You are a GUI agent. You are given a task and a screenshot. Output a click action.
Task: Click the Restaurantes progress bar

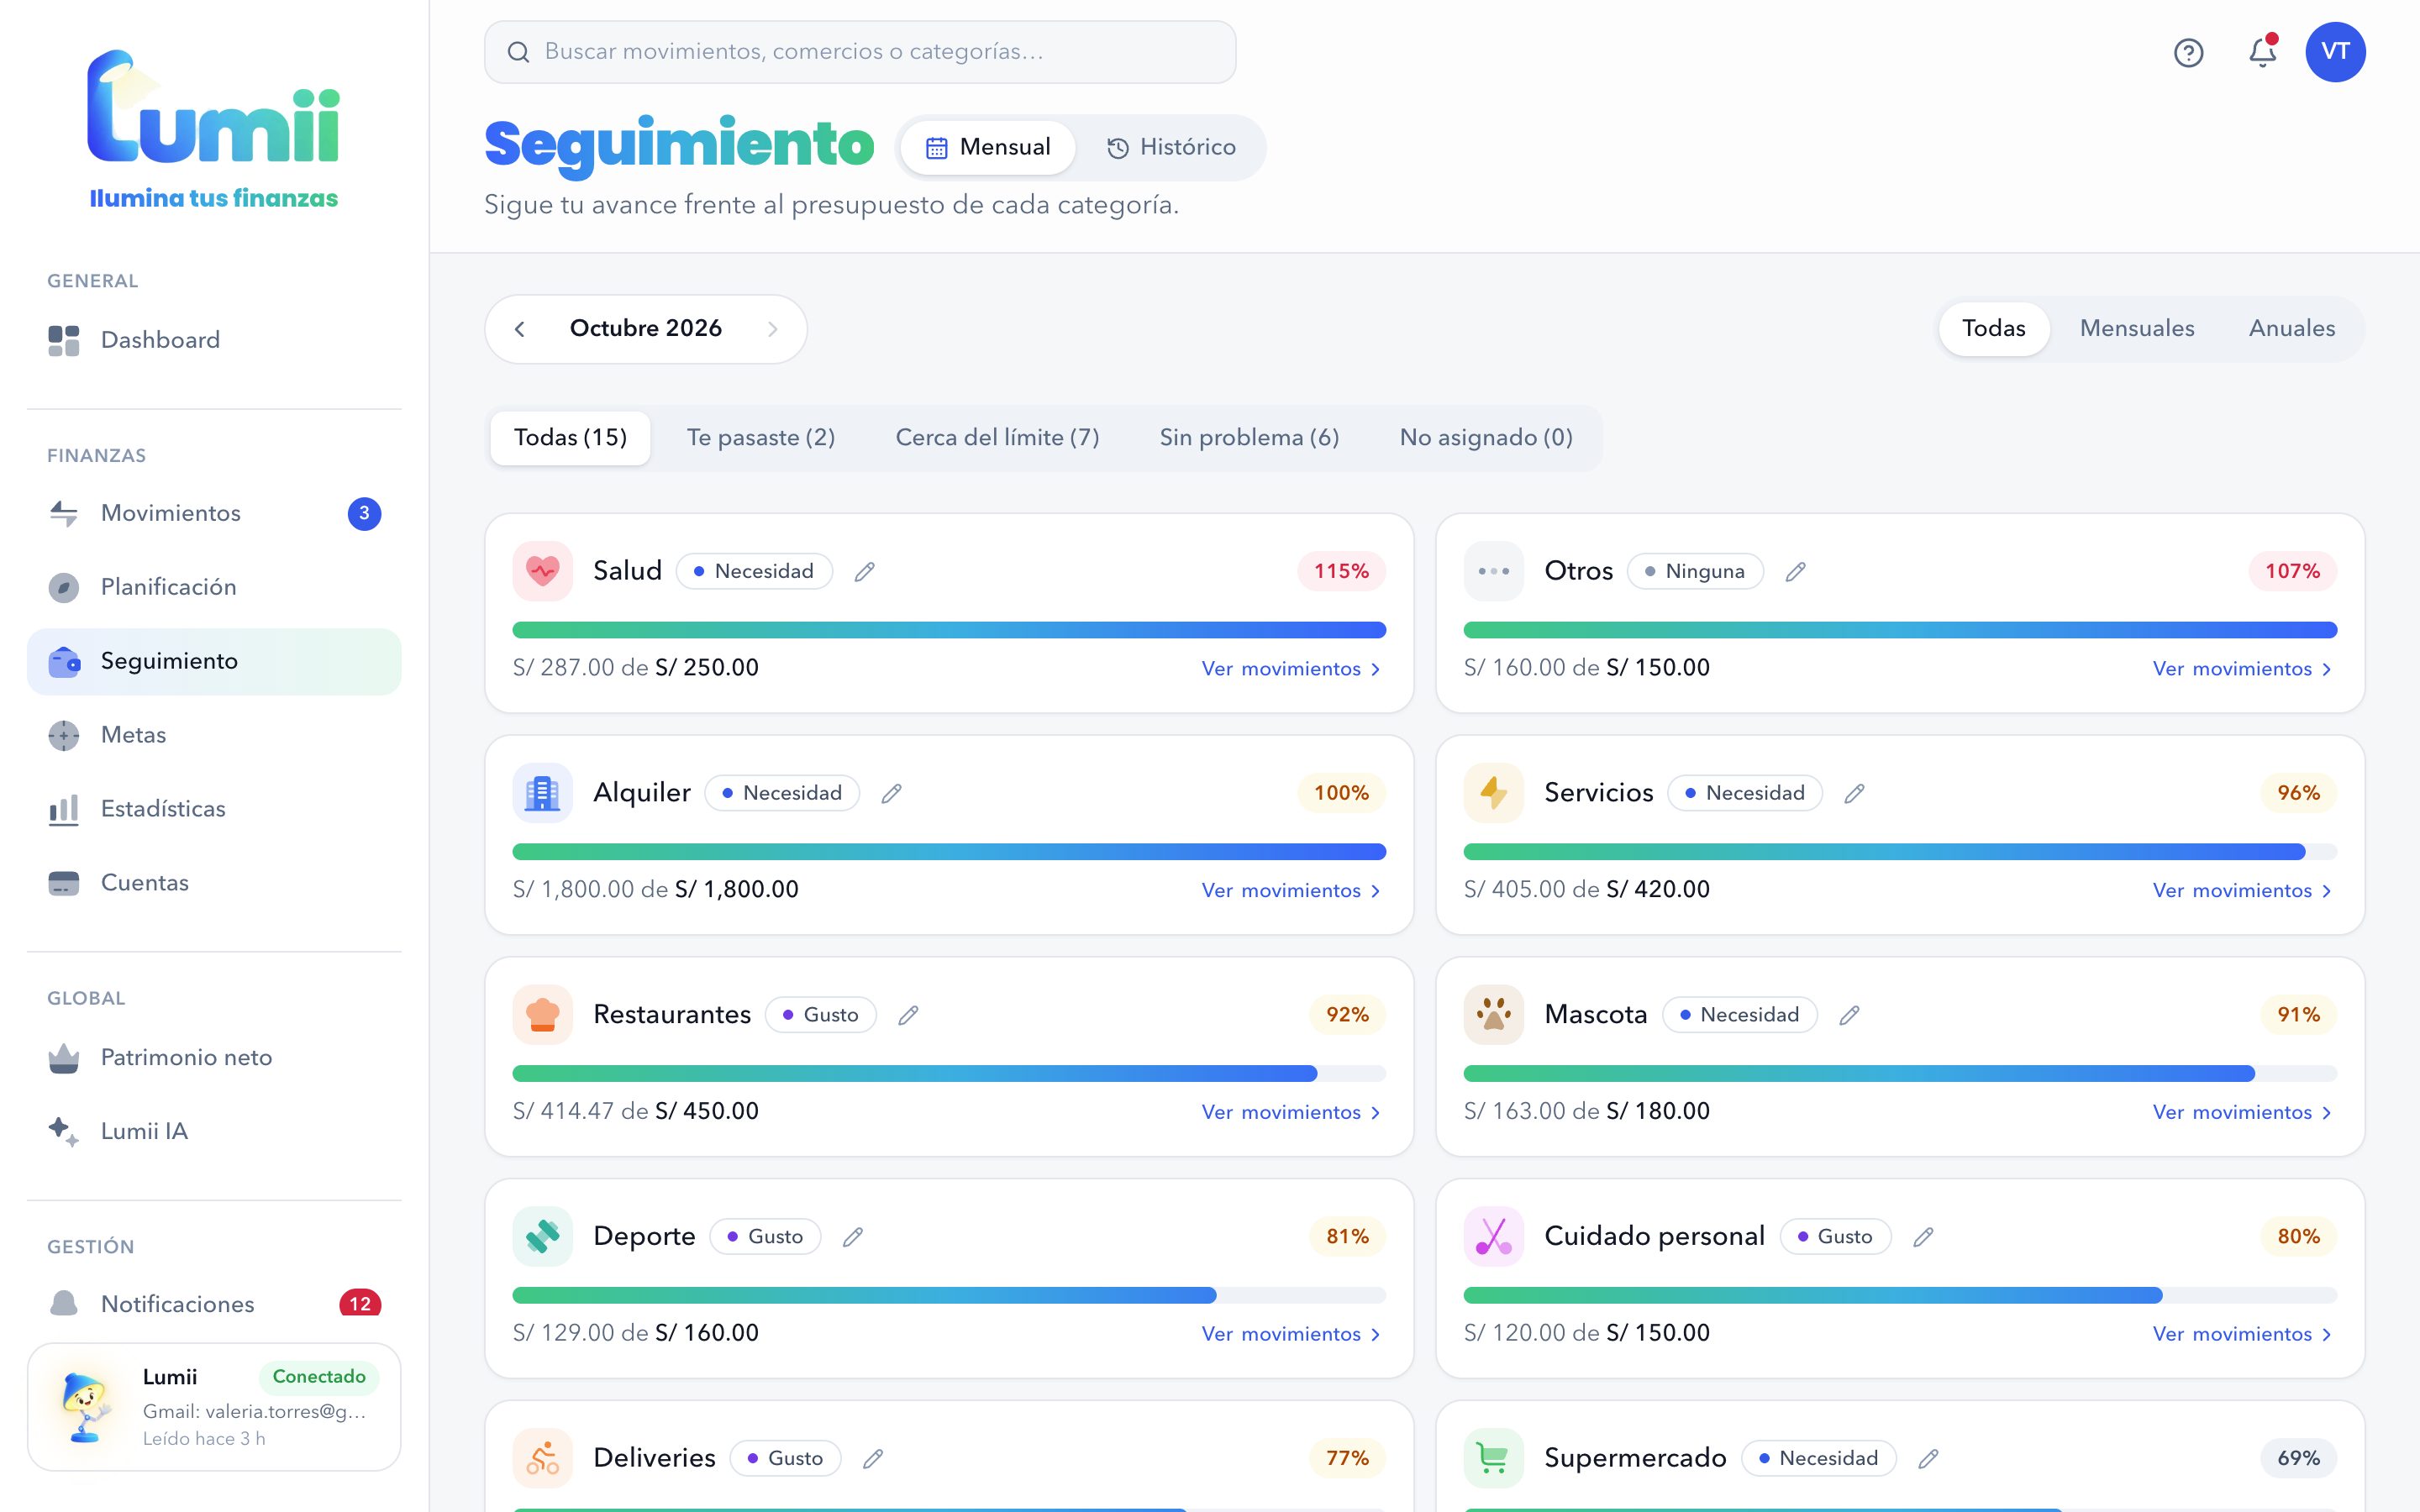coord(949,1074)
